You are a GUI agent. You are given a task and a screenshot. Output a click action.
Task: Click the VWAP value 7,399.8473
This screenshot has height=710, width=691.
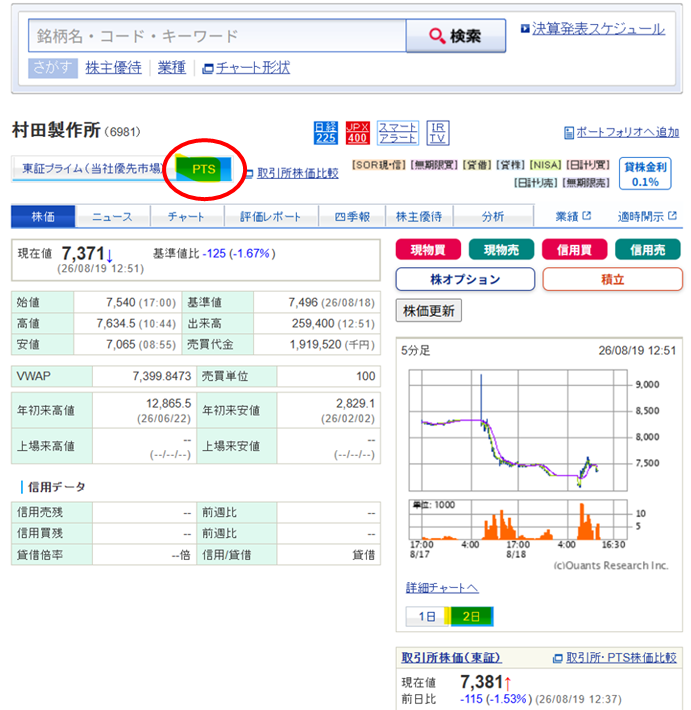click(162, 376)
